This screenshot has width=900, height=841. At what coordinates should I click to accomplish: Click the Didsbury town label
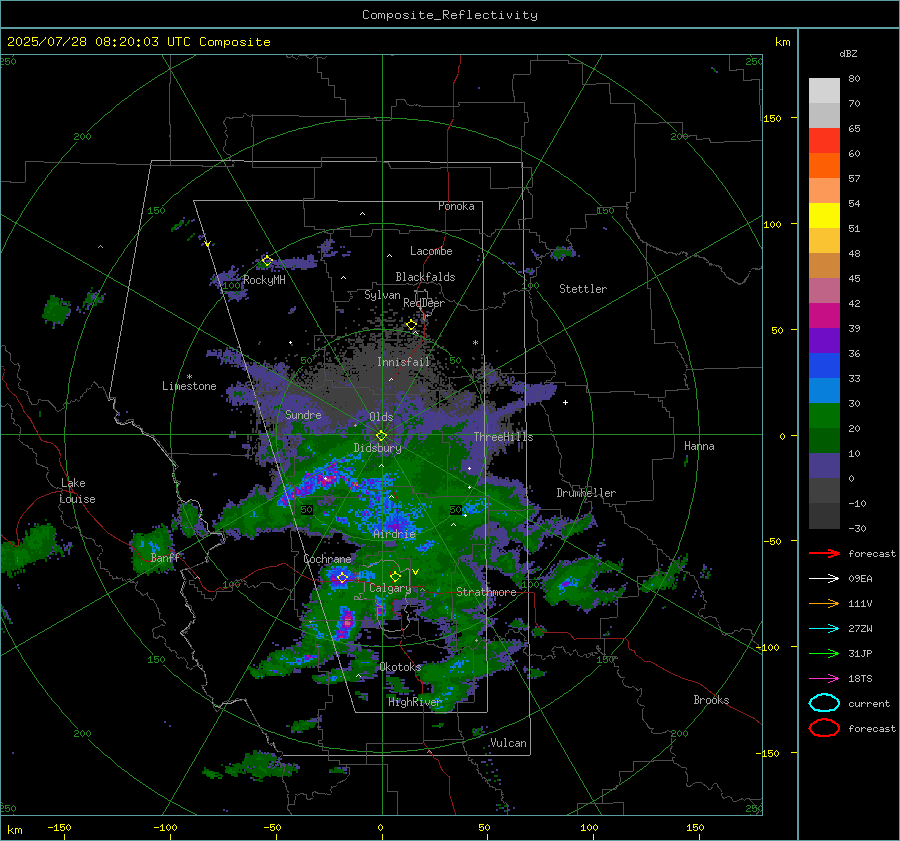coord(377,448)
